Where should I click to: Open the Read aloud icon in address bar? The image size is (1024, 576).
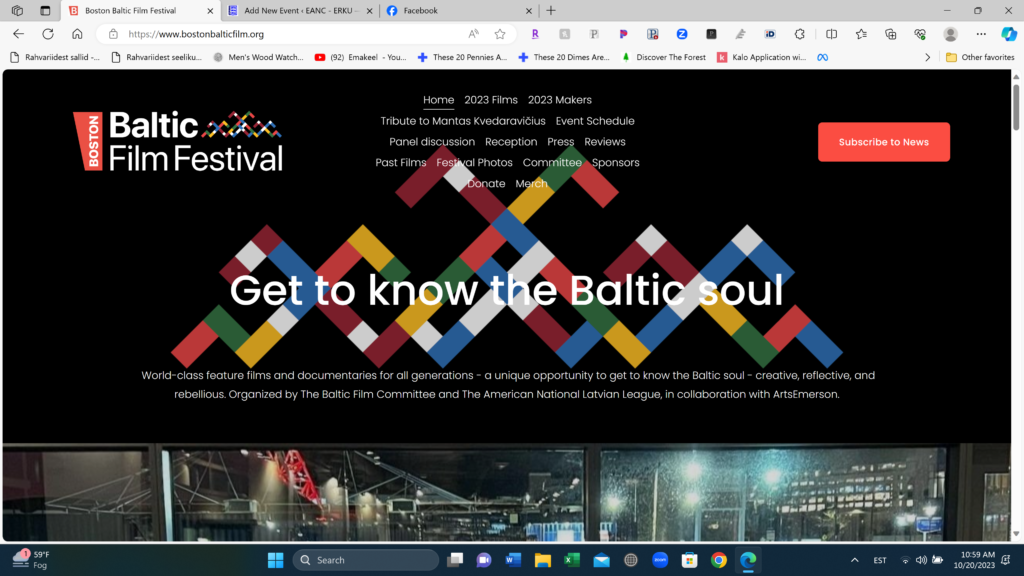coord(474,34)
